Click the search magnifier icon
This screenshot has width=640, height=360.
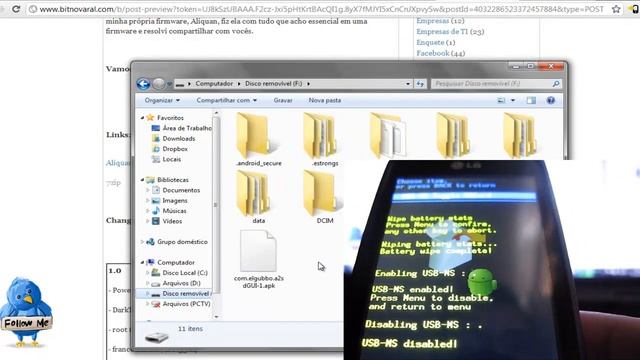click(x=556, y=84)
